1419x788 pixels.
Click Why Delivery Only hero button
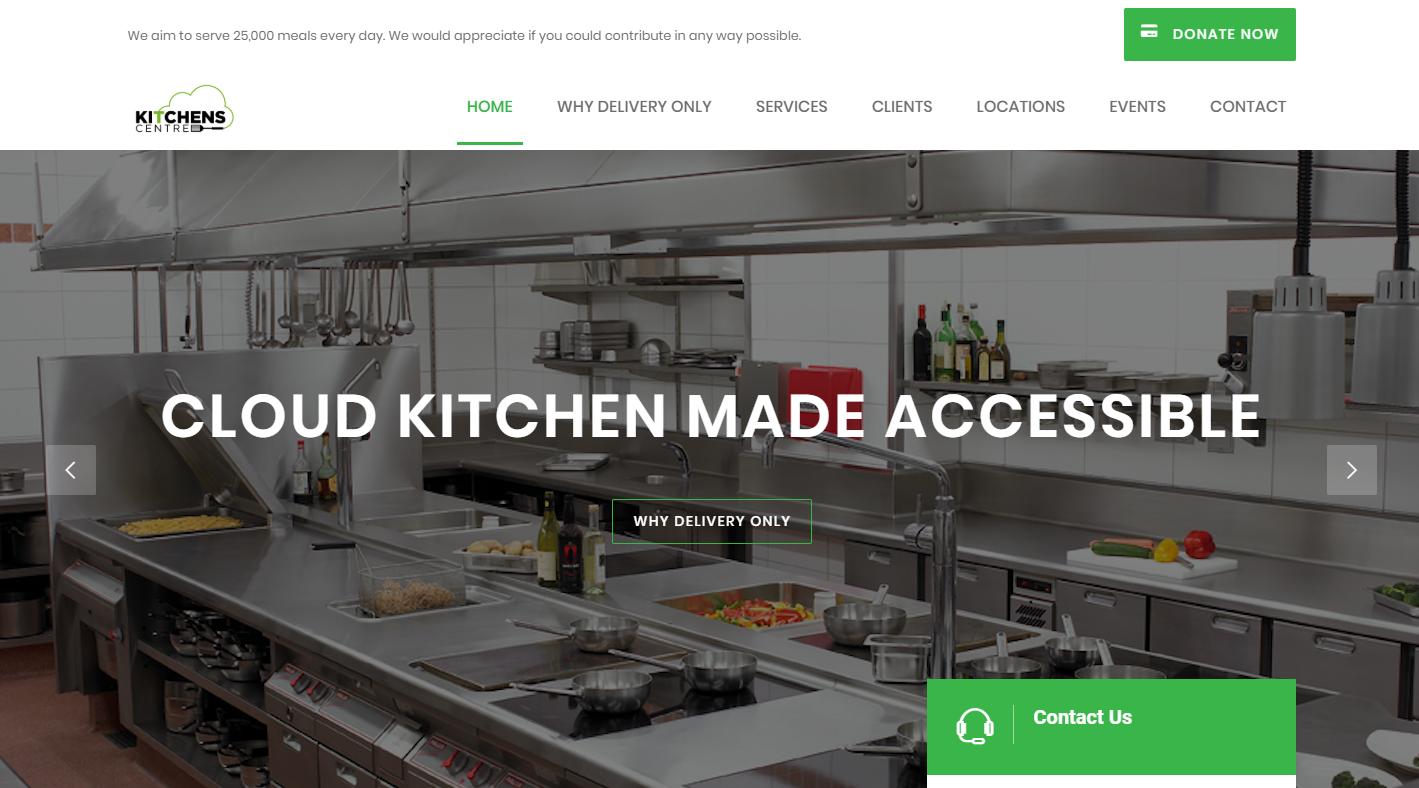pyautogui.click(x=712, y=521)
